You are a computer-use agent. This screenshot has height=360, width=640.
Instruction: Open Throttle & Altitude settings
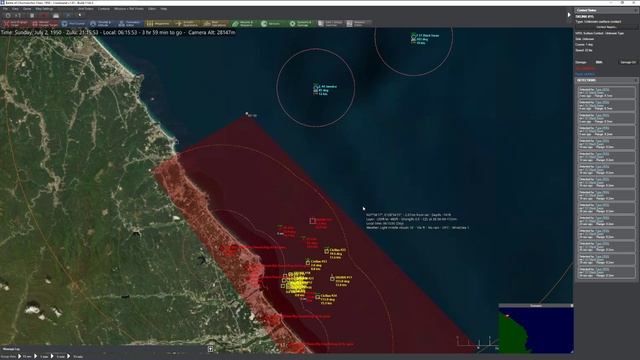click(x=101, y=24)
